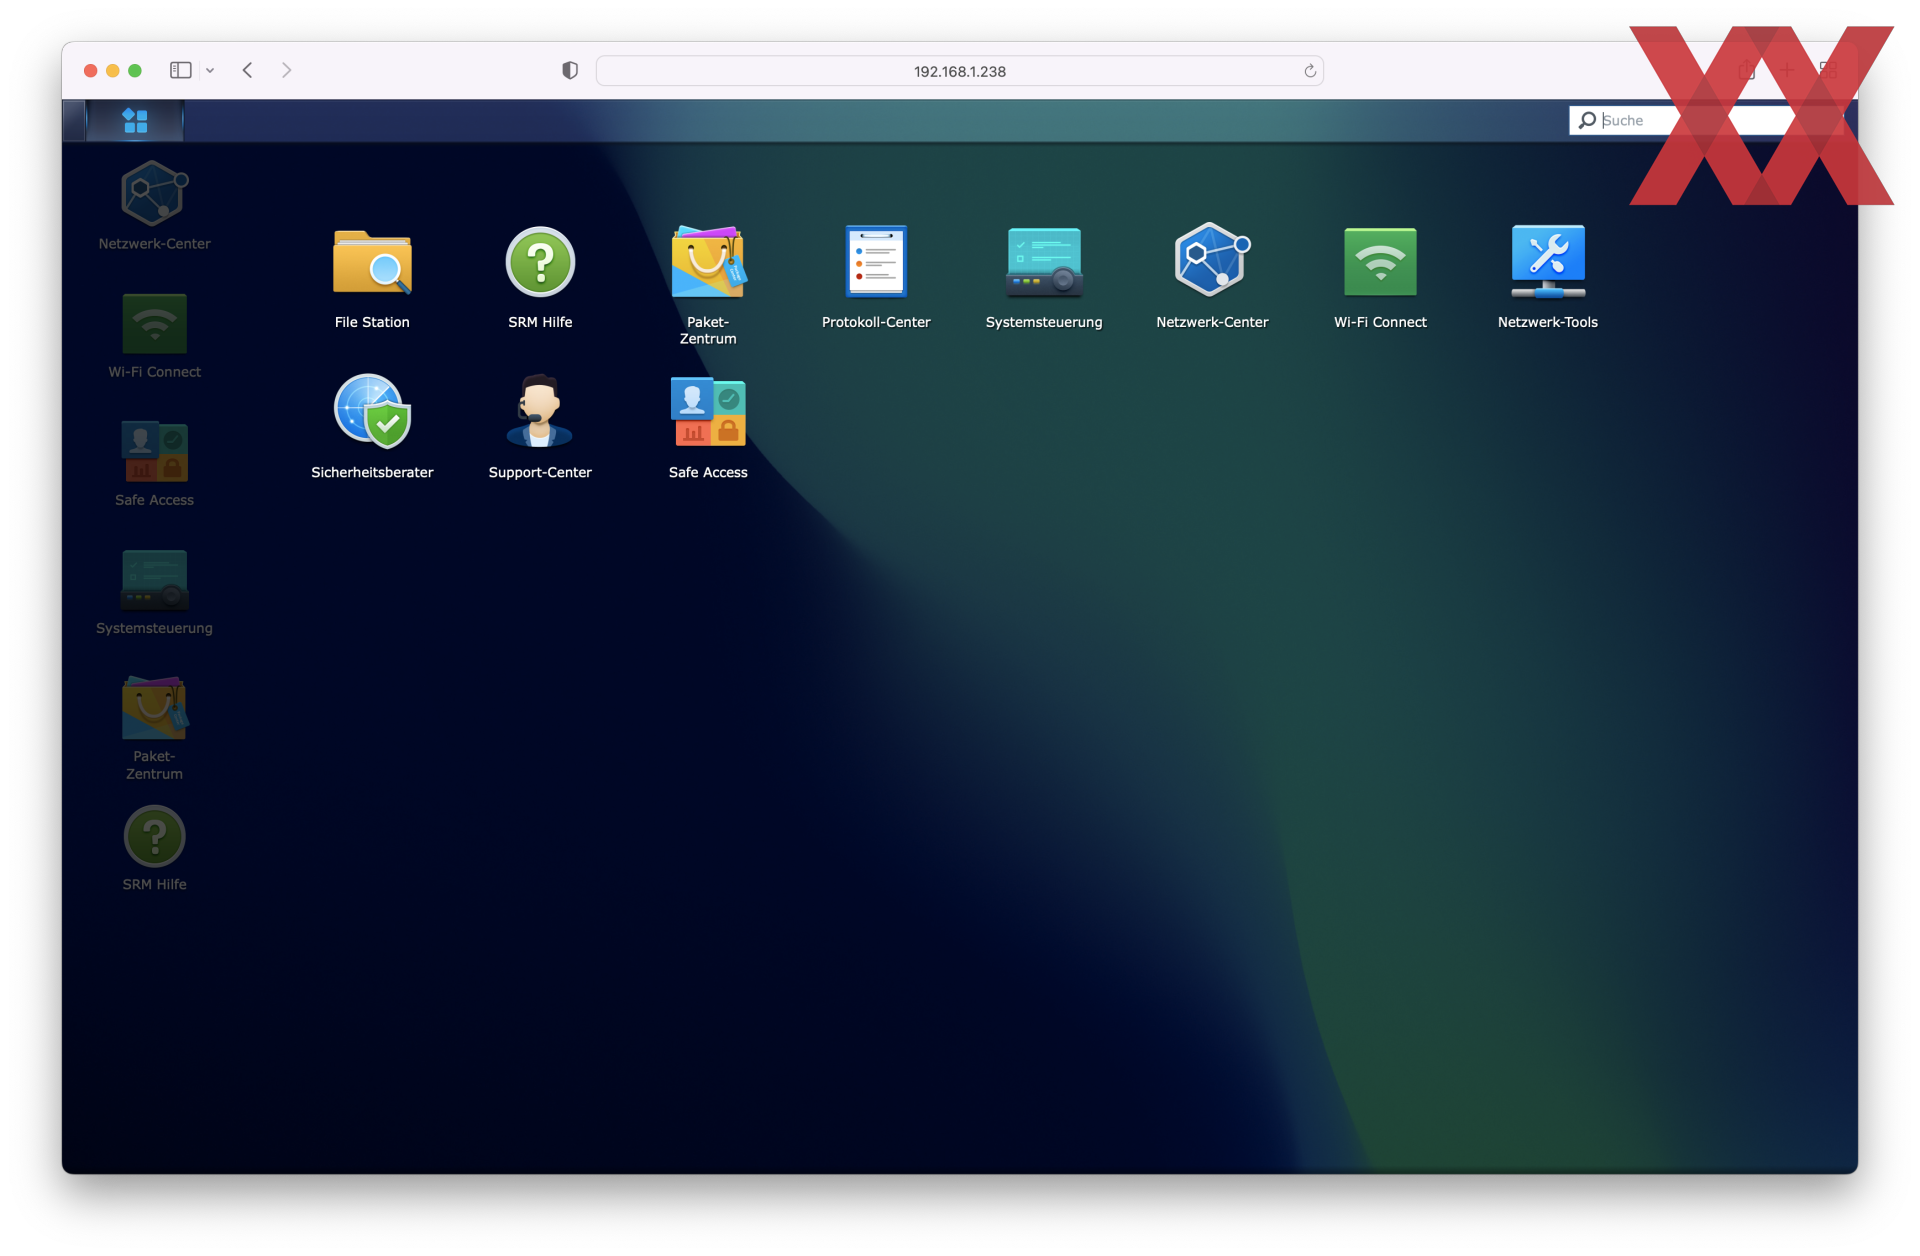Click Netzwerk-Center desktop shortcut on left
Image resolution: width=1920 pixels, height=1256 pixels.
pos(154,205)
